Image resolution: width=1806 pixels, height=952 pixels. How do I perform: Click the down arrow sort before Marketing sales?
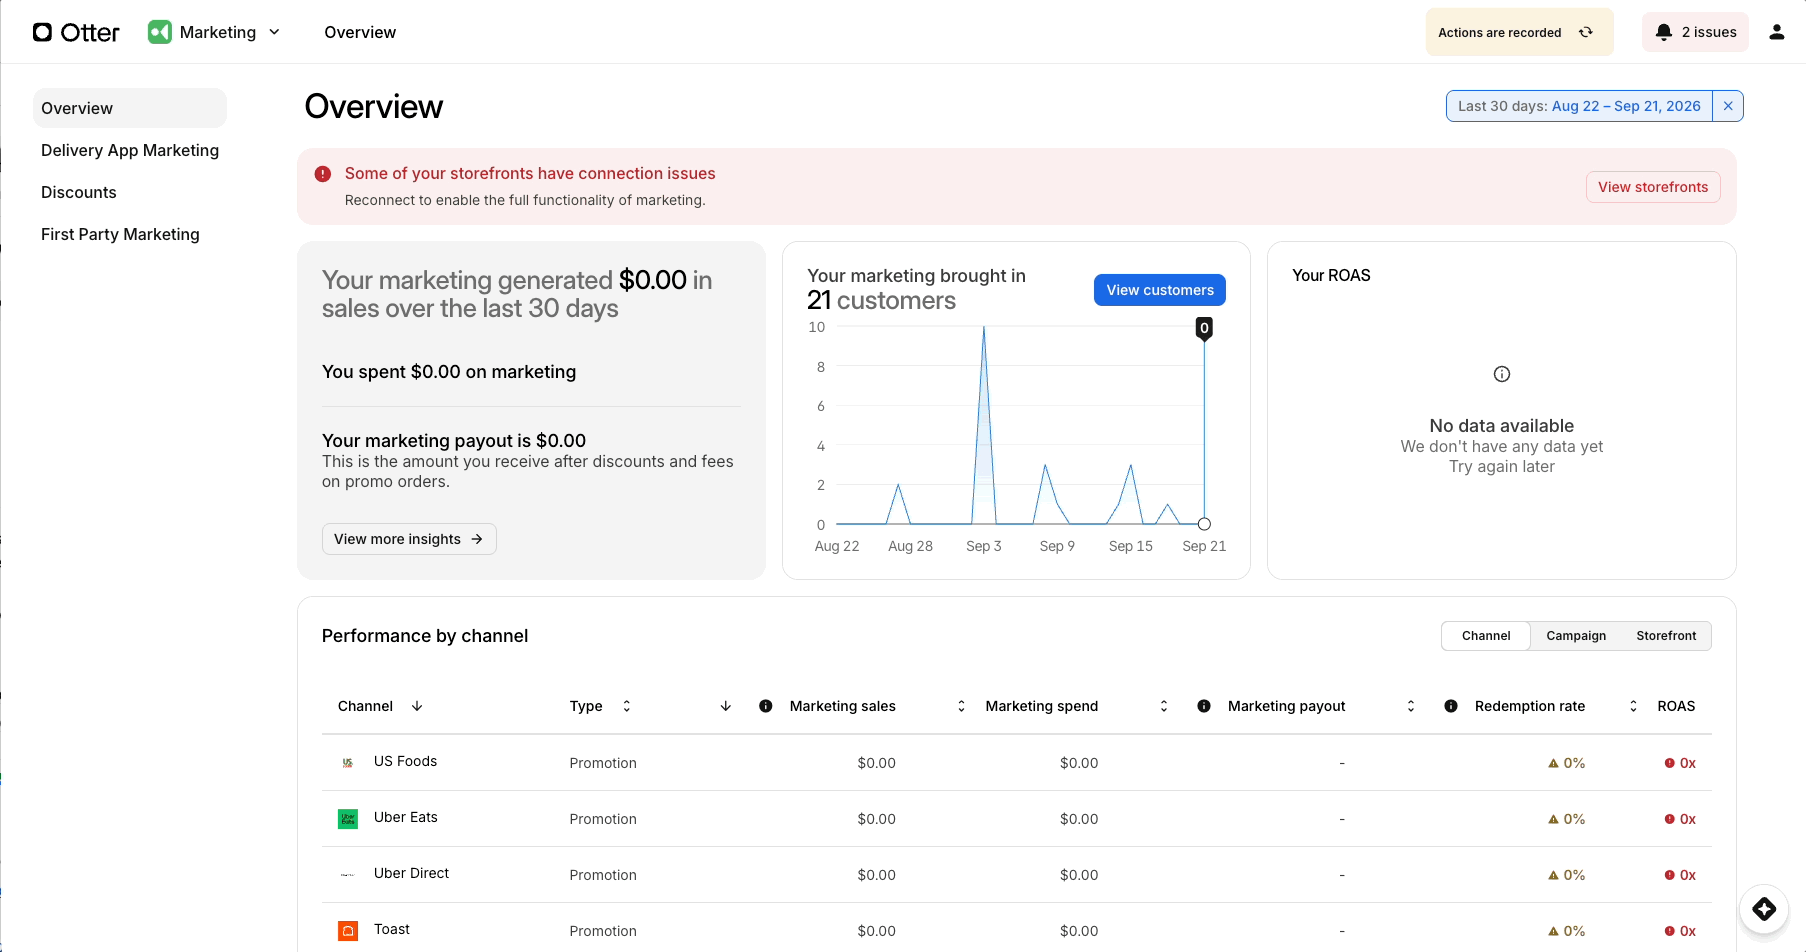click(726, 706)
